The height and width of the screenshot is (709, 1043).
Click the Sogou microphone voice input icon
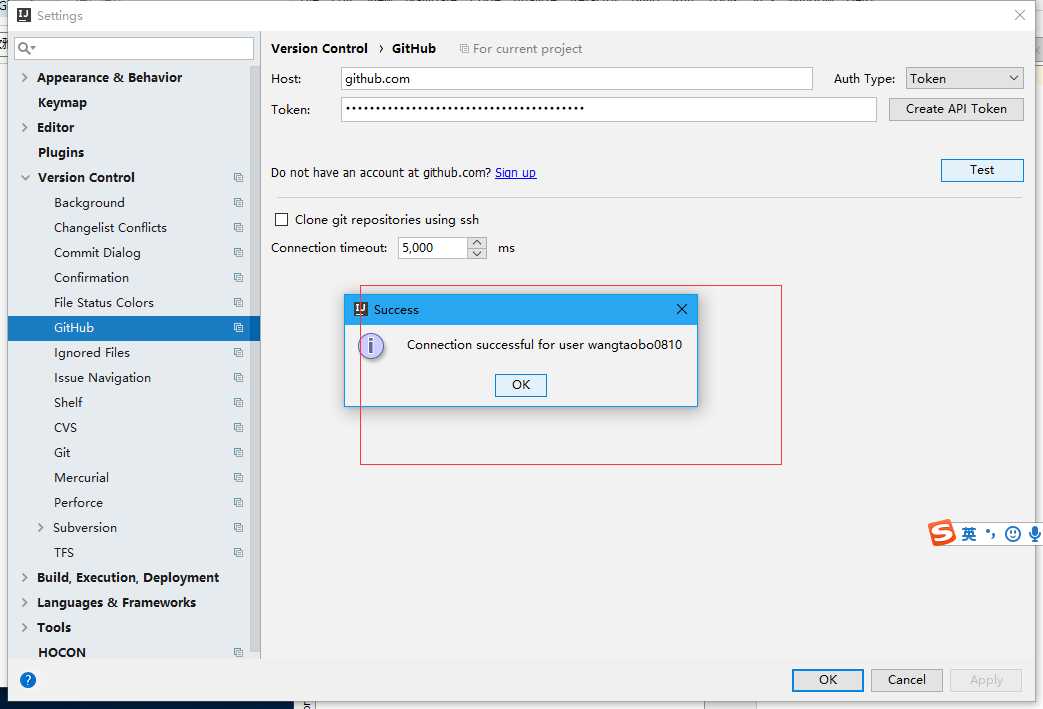[x=1034, y=534]
